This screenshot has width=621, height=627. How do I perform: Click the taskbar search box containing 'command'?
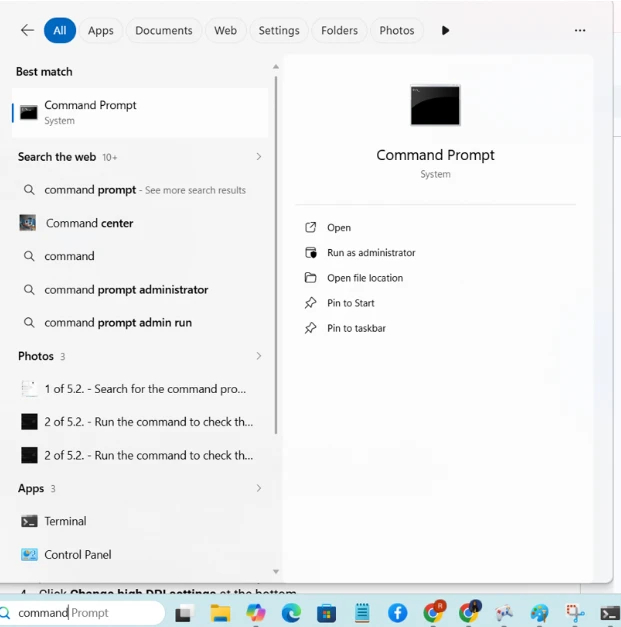coord(82,613)
